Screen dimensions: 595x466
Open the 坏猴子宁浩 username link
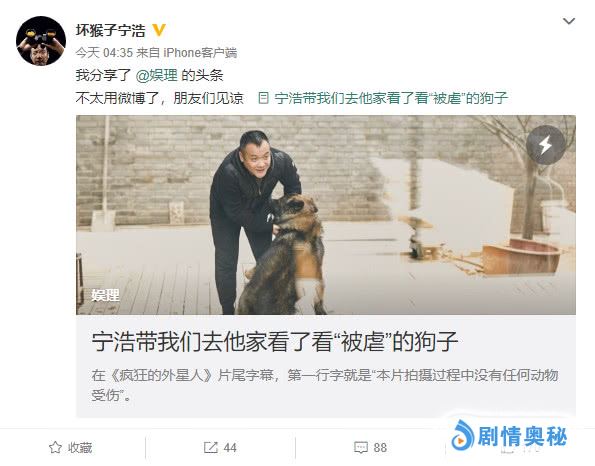(110, 30)
